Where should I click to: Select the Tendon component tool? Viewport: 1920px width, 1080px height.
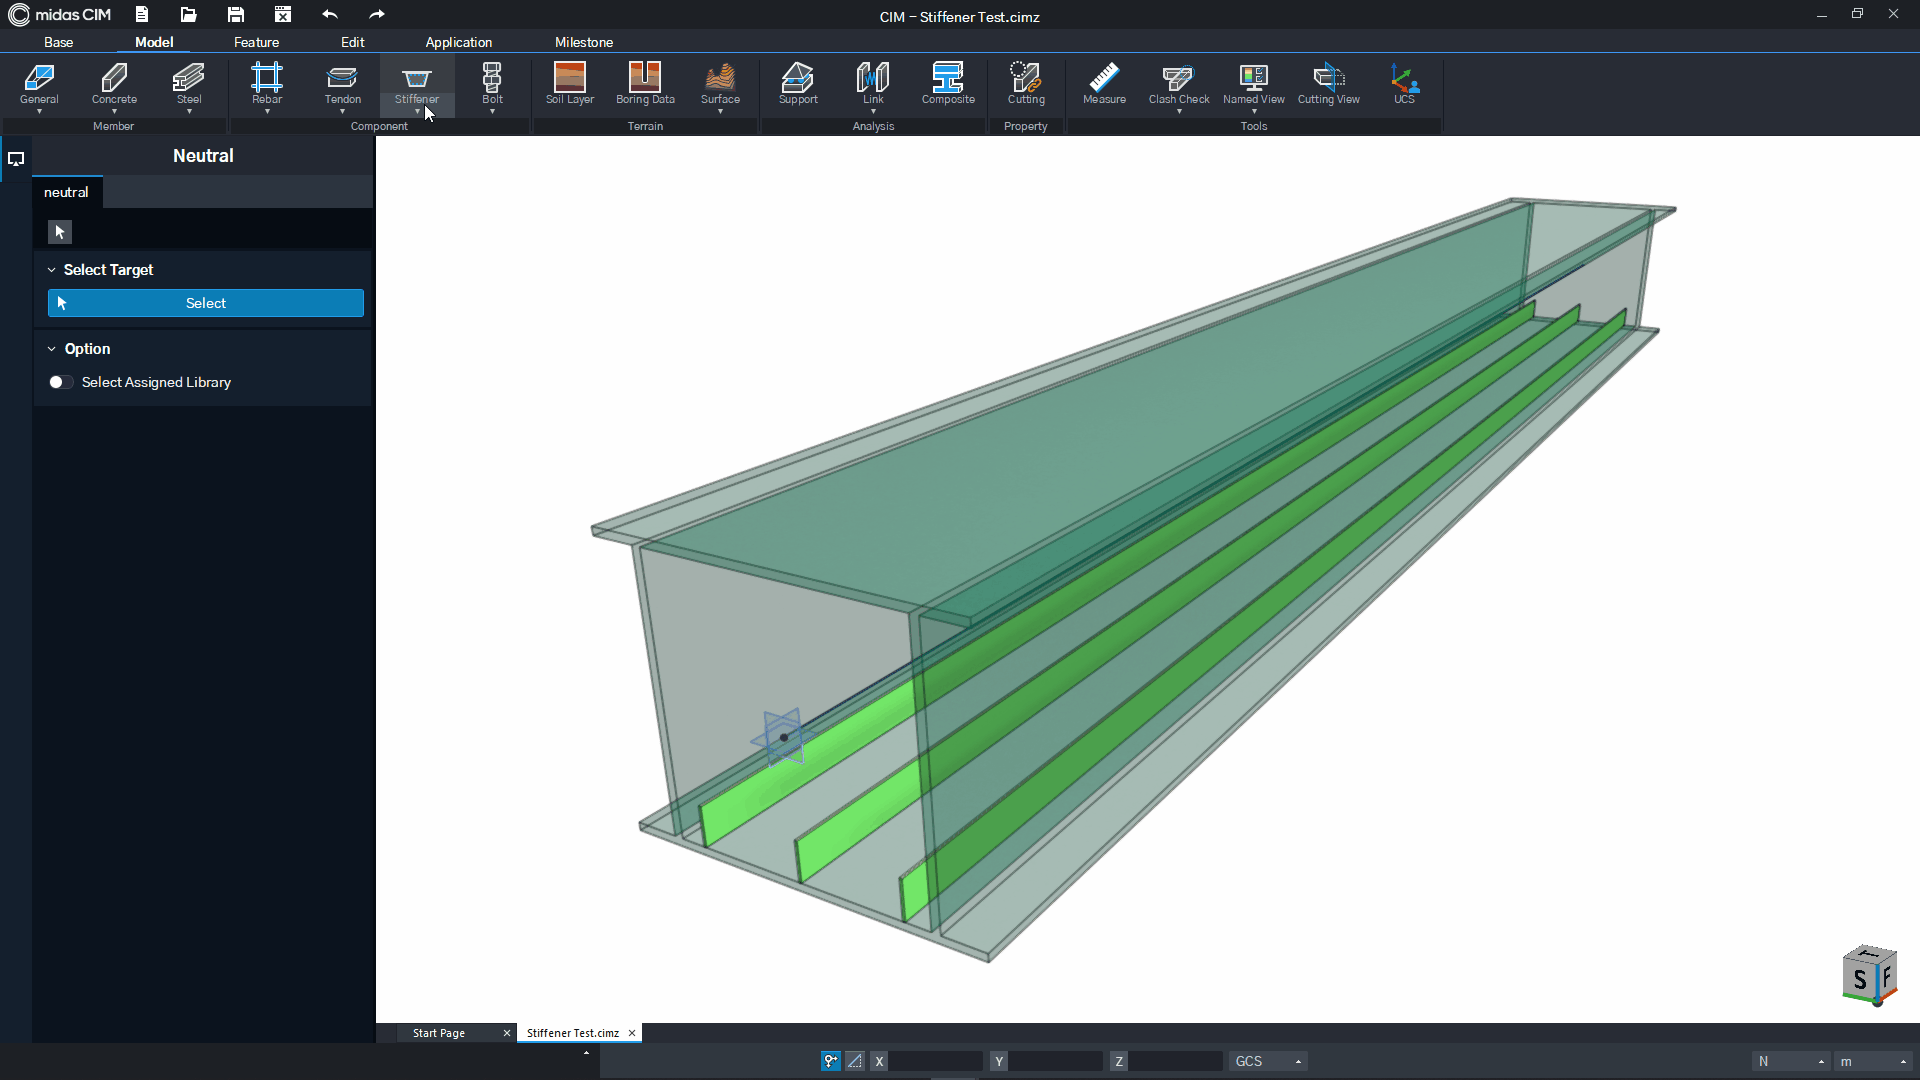pos(342,84)
